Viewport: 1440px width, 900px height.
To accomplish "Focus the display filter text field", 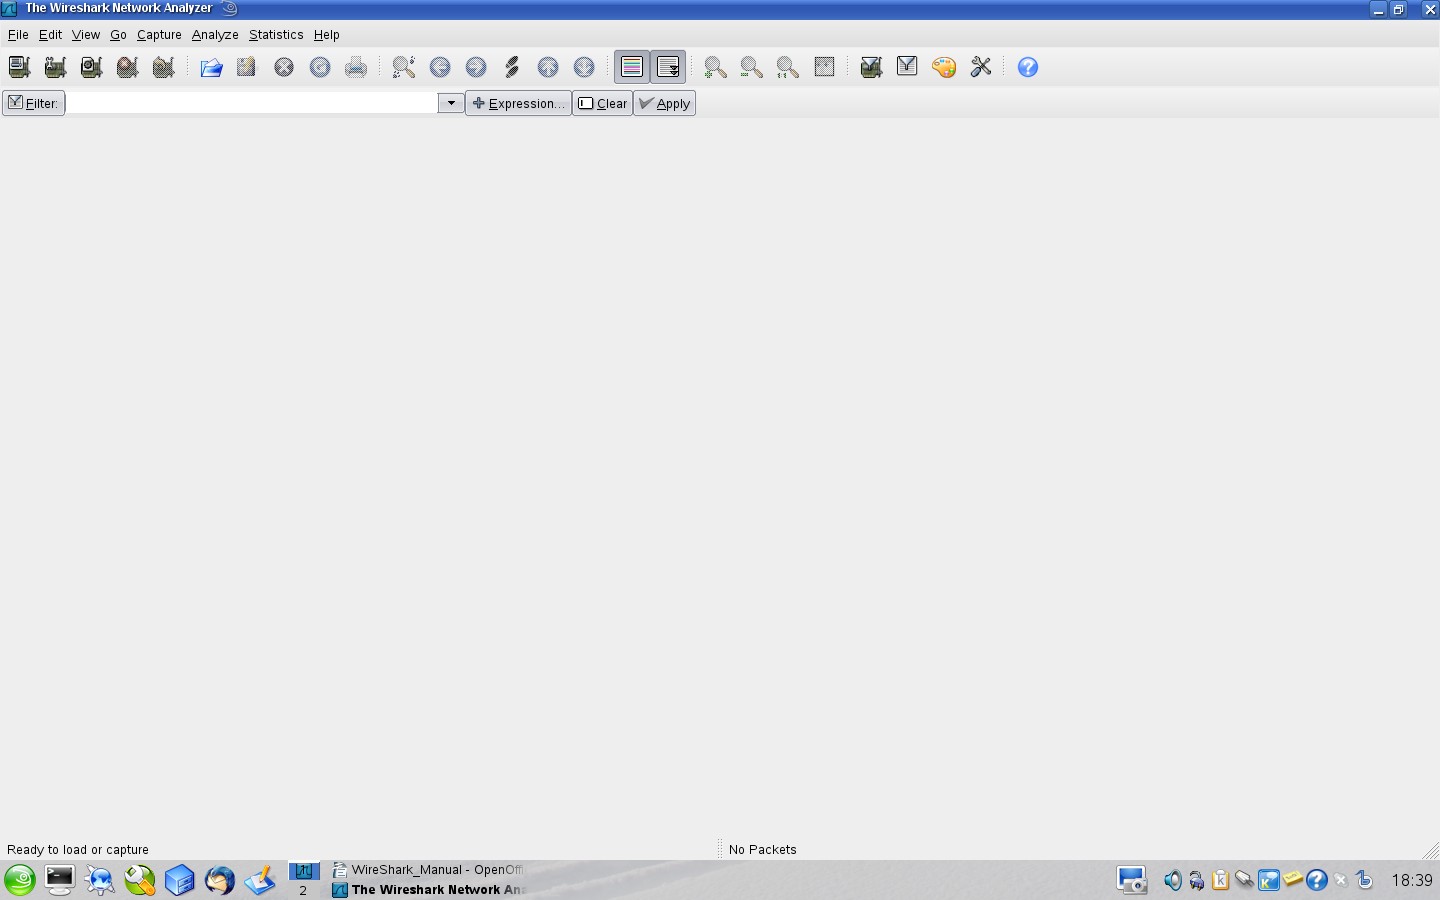I will [252, 103].
